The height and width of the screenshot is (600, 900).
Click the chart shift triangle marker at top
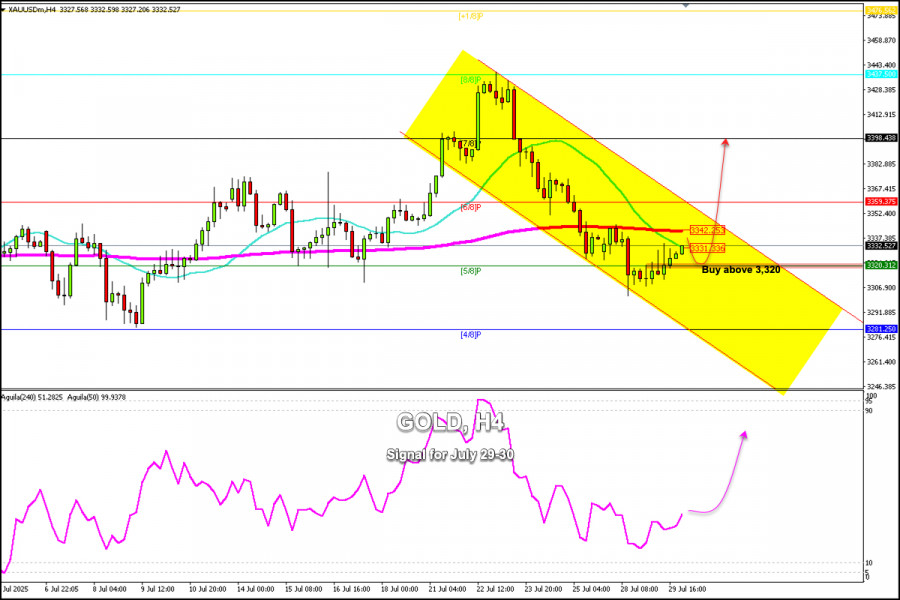pos(685,5)
